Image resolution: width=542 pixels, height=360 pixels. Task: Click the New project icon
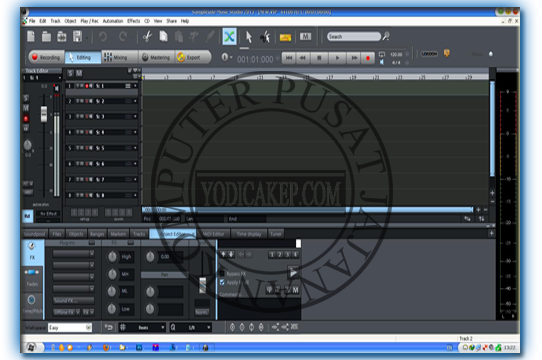click(31, 36)
